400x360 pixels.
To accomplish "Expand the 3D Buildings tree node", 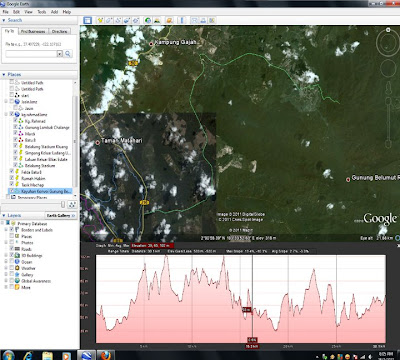I will tap(6, 255).
